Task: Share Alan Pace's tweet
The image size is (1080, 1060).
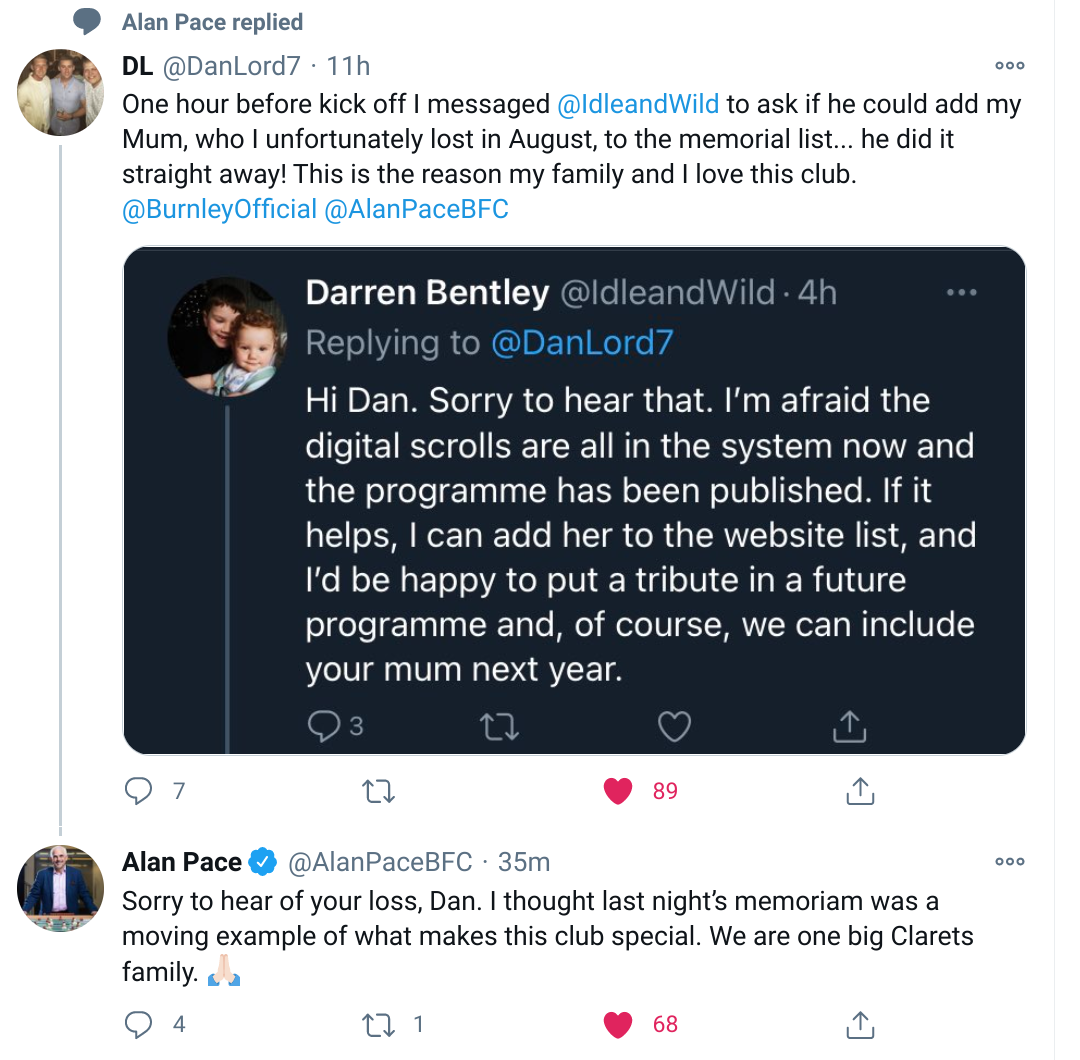Action: pos(859,1023)
